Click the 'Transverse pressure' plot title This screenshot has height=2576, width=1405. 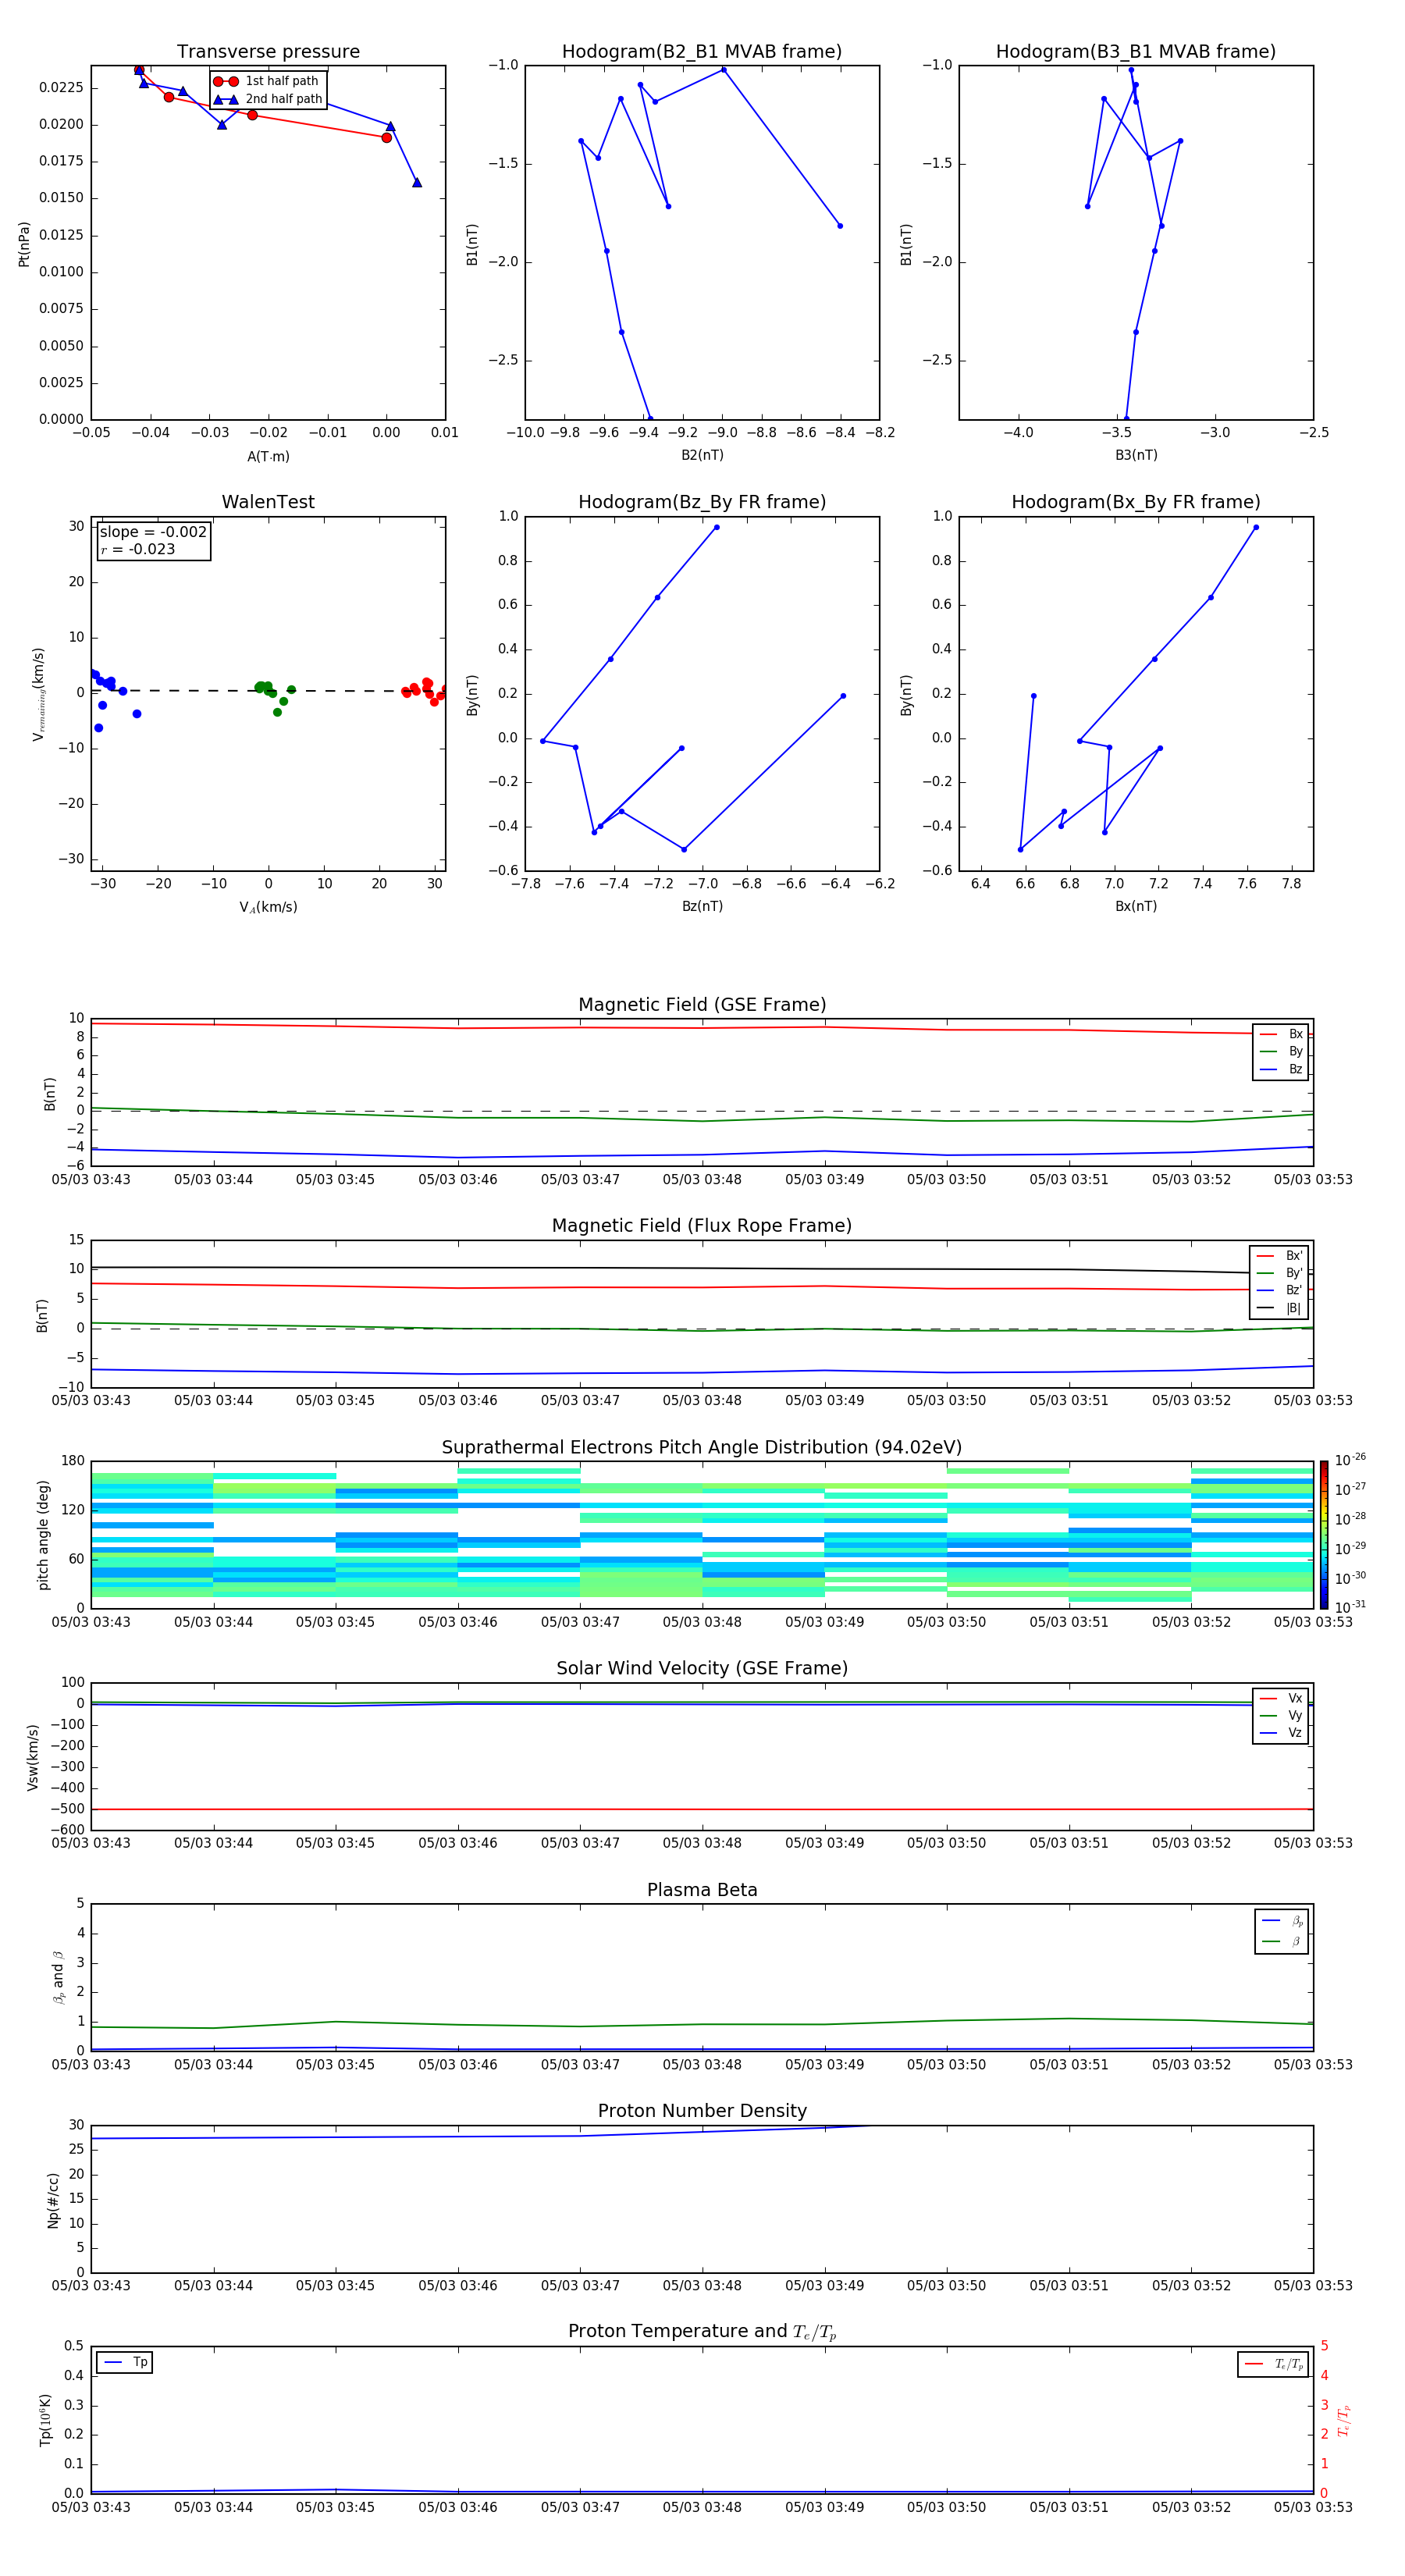click(x=268, y=52)
